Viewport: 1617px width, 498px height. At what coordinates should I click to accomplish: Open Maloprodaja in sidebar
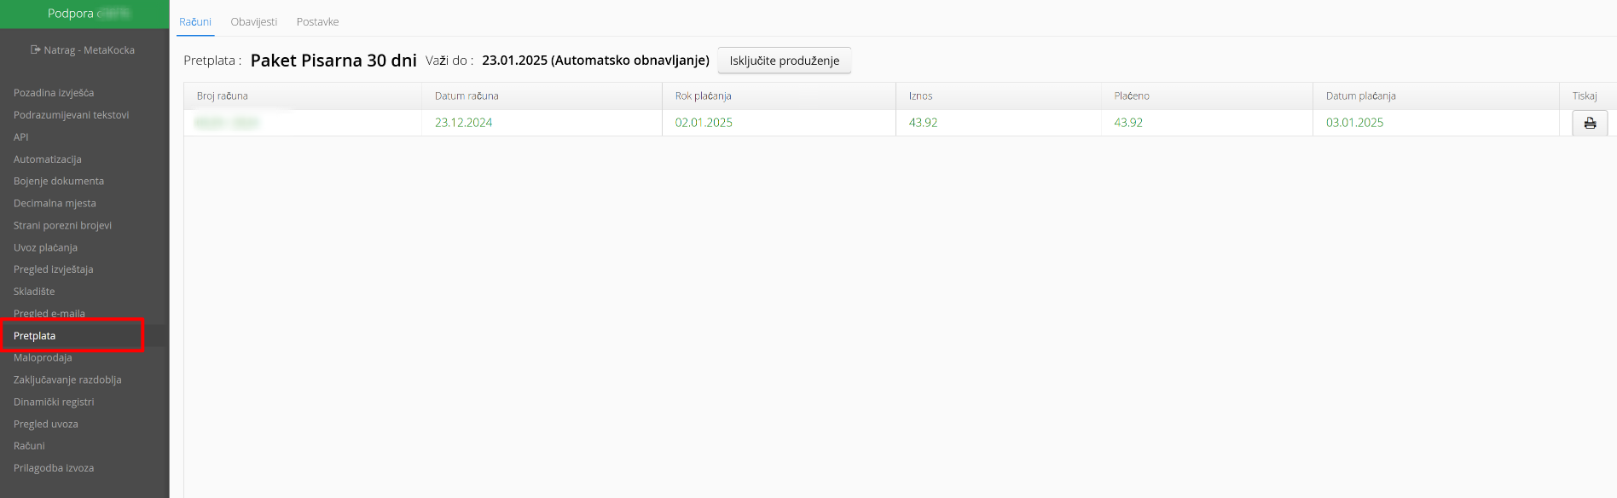tap(43, 357)
